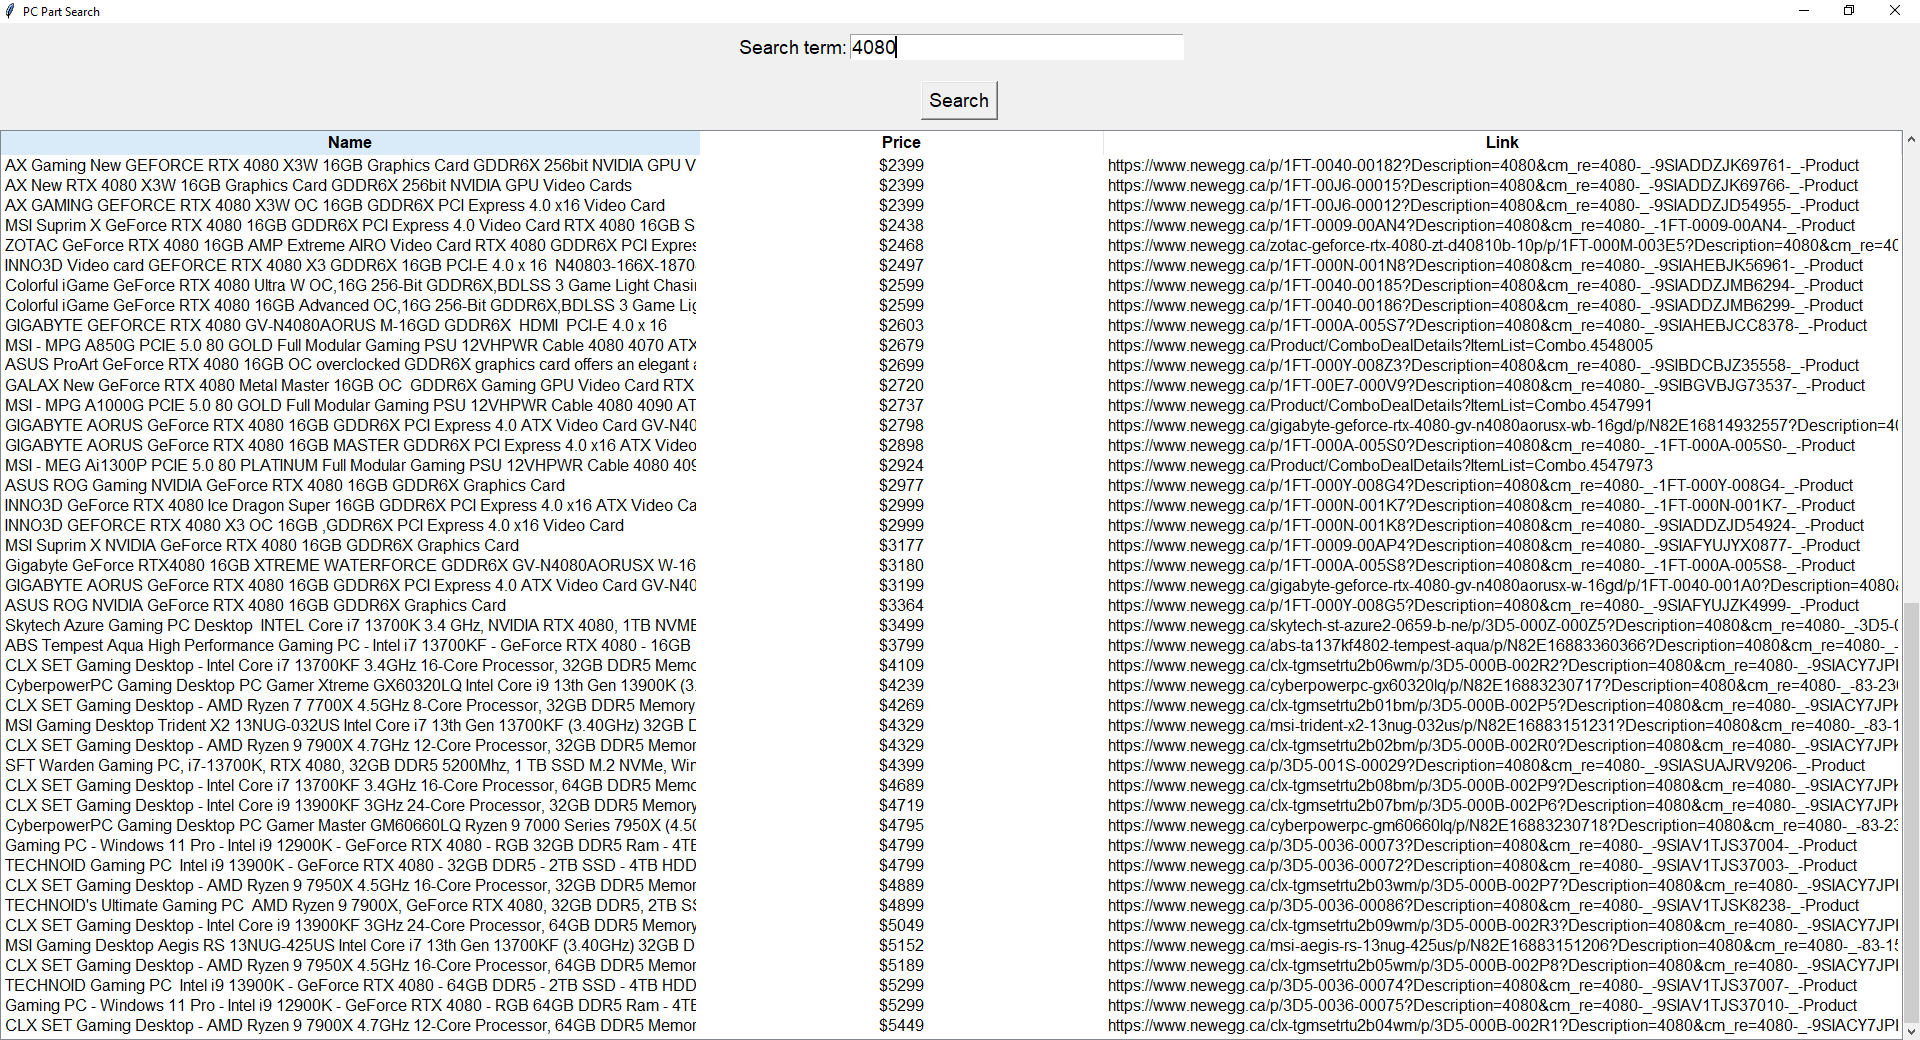1920x1040 pixels.
Task: Select TECHNOID's Ultimate Gaming PC row
Action: tap(950, 905)
